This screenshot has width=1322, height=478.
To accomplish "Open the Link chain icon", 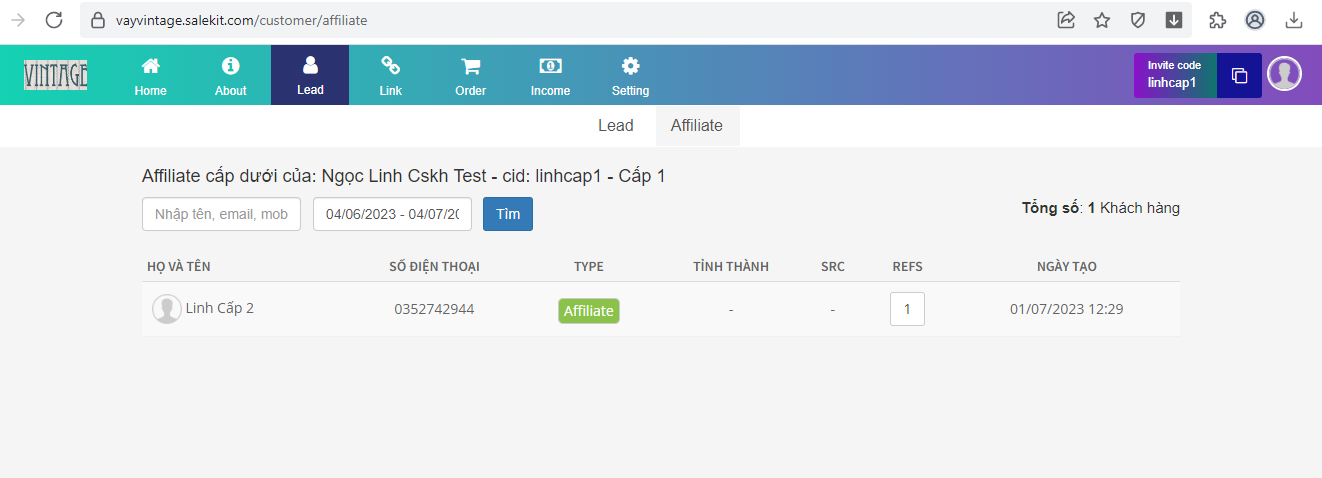I will 390,67.
